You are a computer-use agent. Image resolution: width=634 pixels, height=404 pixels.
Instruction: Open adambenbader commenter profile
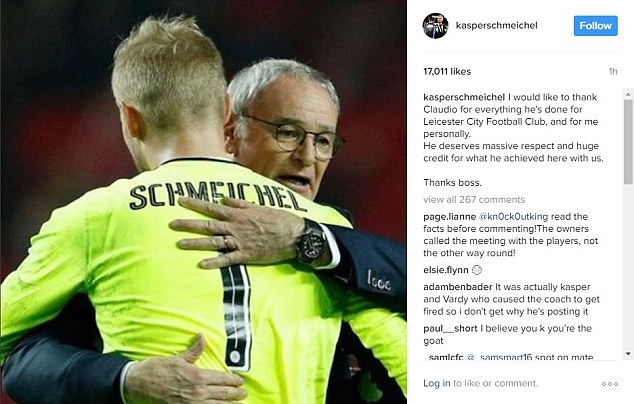coord(458,287)
